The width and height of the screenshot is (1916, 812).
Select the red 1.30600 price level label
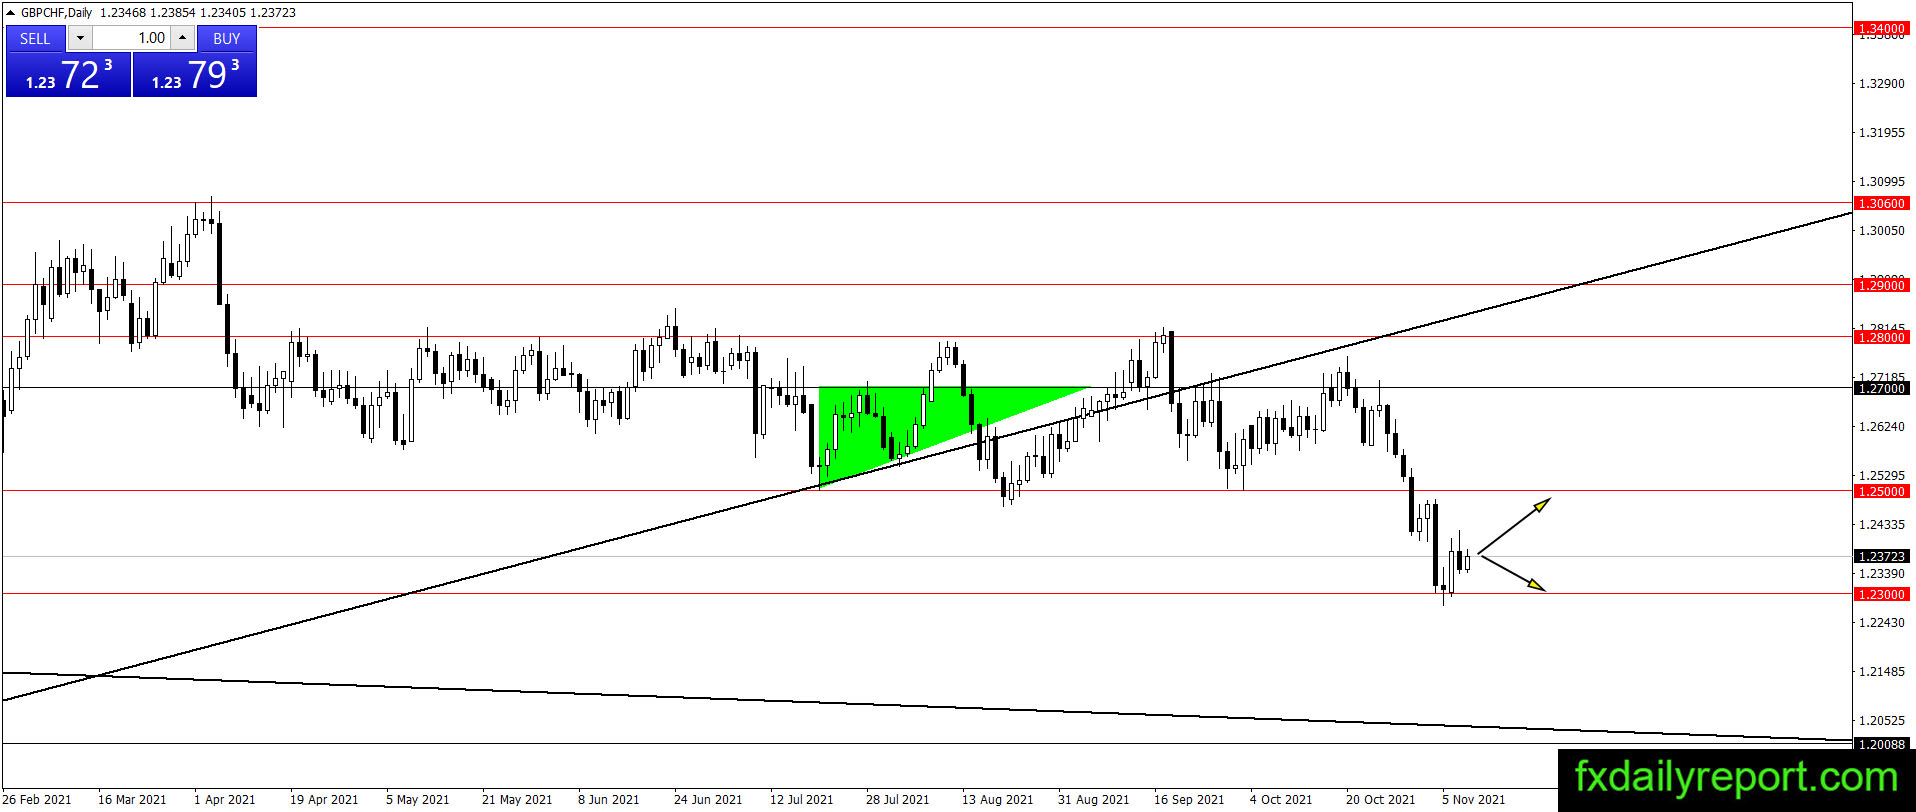tap(1881, 203)
